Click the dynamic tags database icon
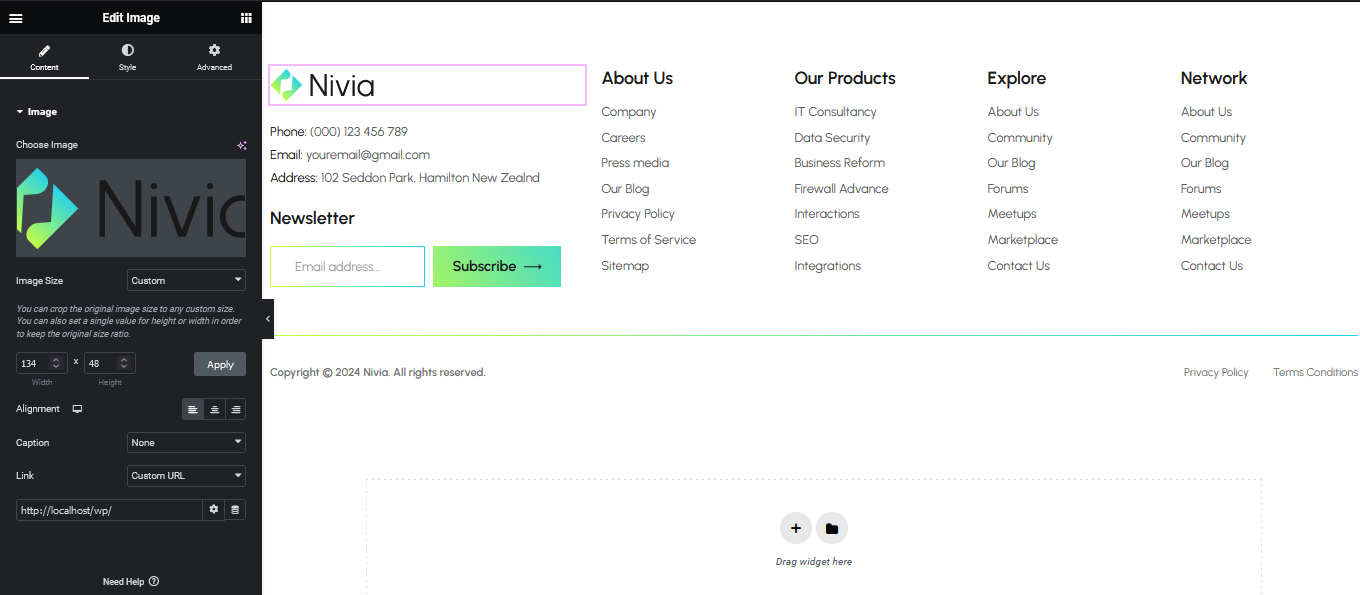This screenshot has width=1360, height=595. click(x=235, y=510)
